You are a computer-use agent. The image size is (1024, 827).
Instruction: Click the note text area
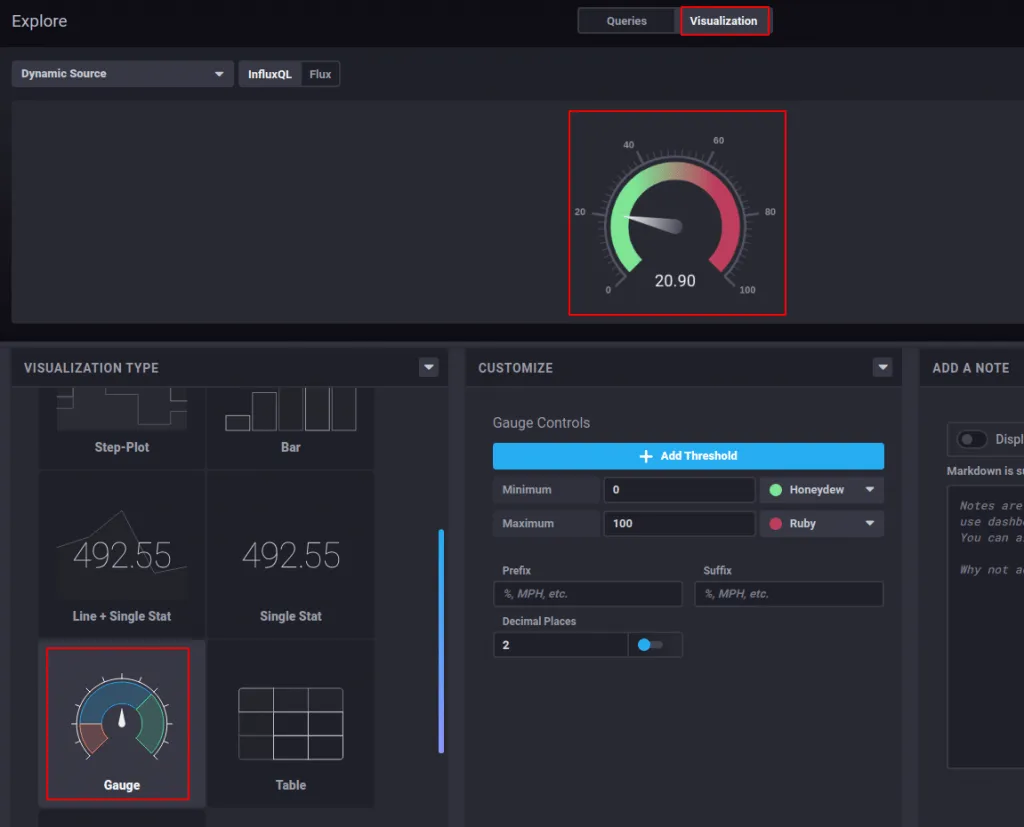[x=985, y=627]
